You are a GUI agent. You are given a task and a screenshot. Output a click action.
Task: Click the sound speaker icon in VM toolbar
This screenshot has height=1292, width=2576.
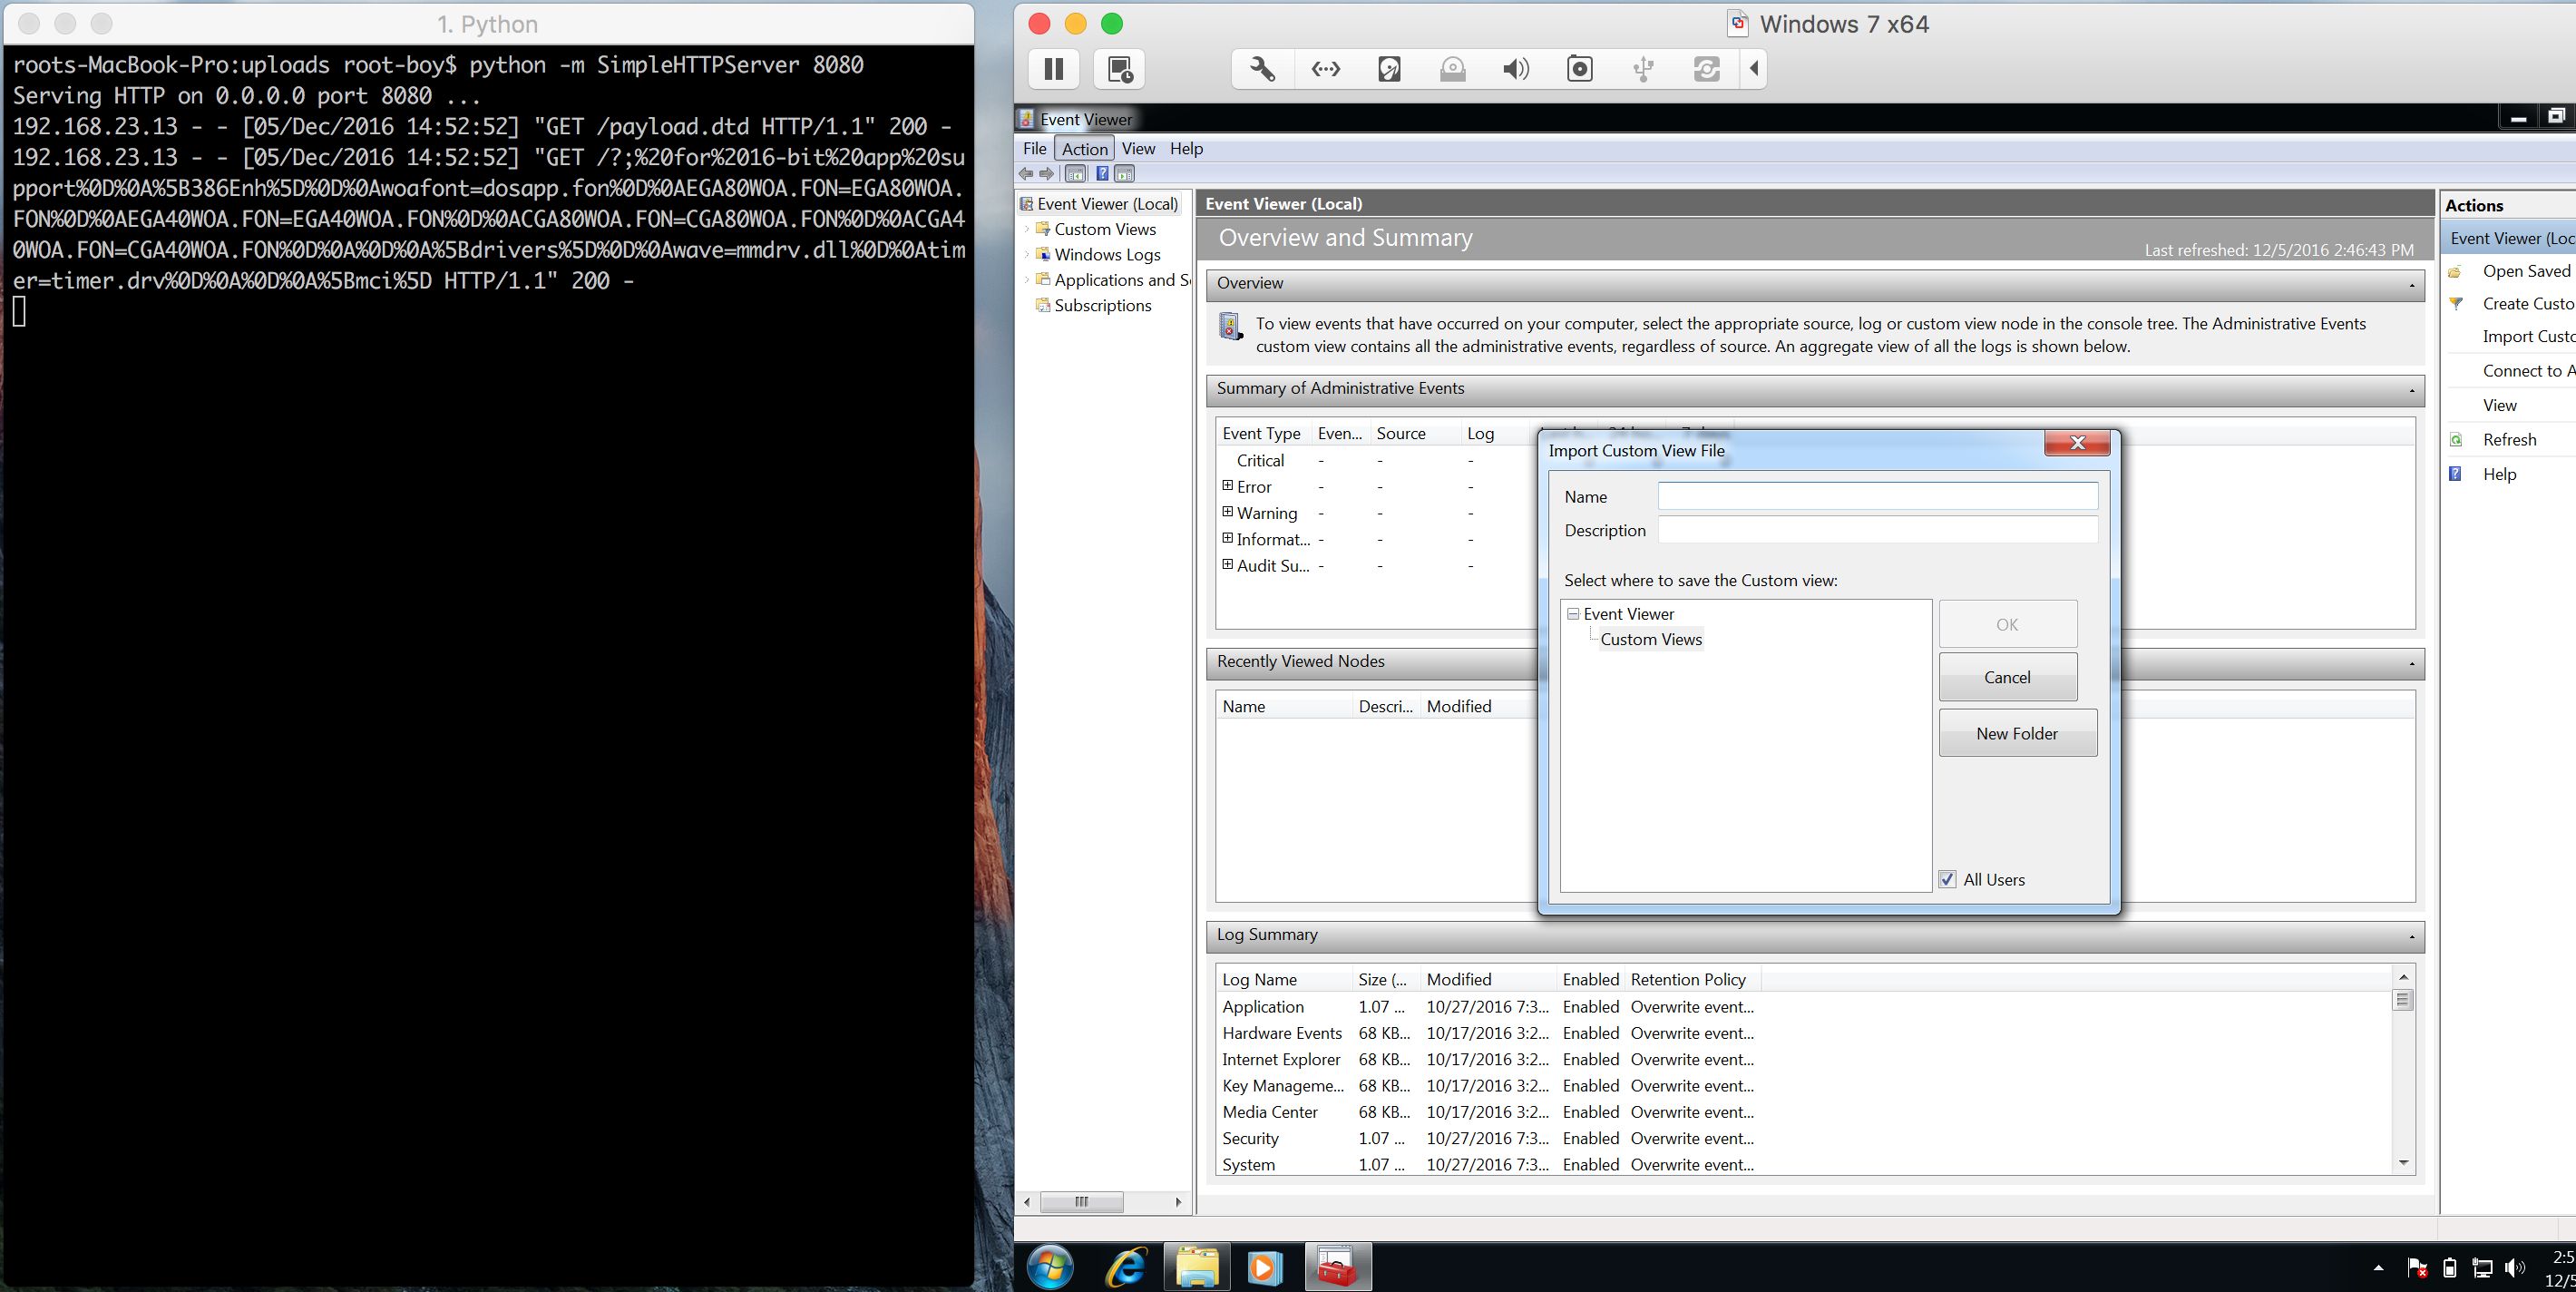1516,69
